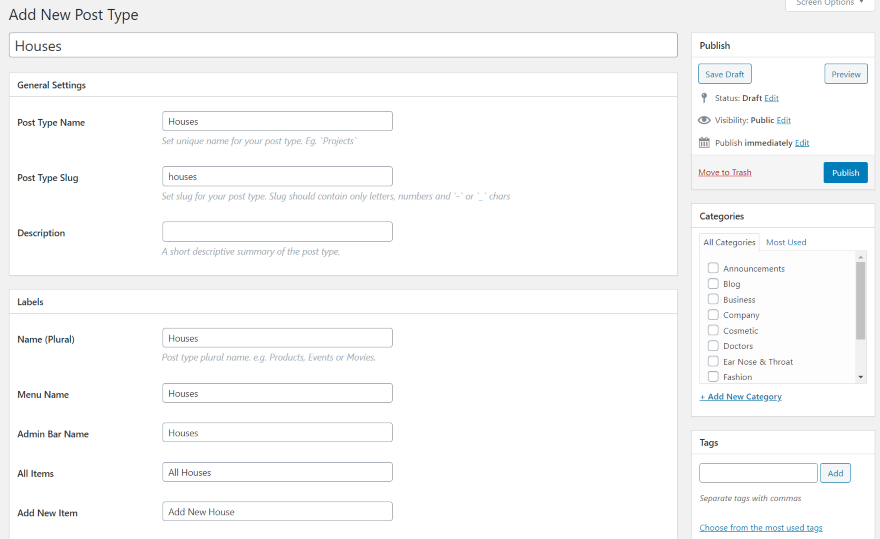Select the All Categories tab
Screen dimensions: 880x539
pyautogui.click(x=729, y=242)
